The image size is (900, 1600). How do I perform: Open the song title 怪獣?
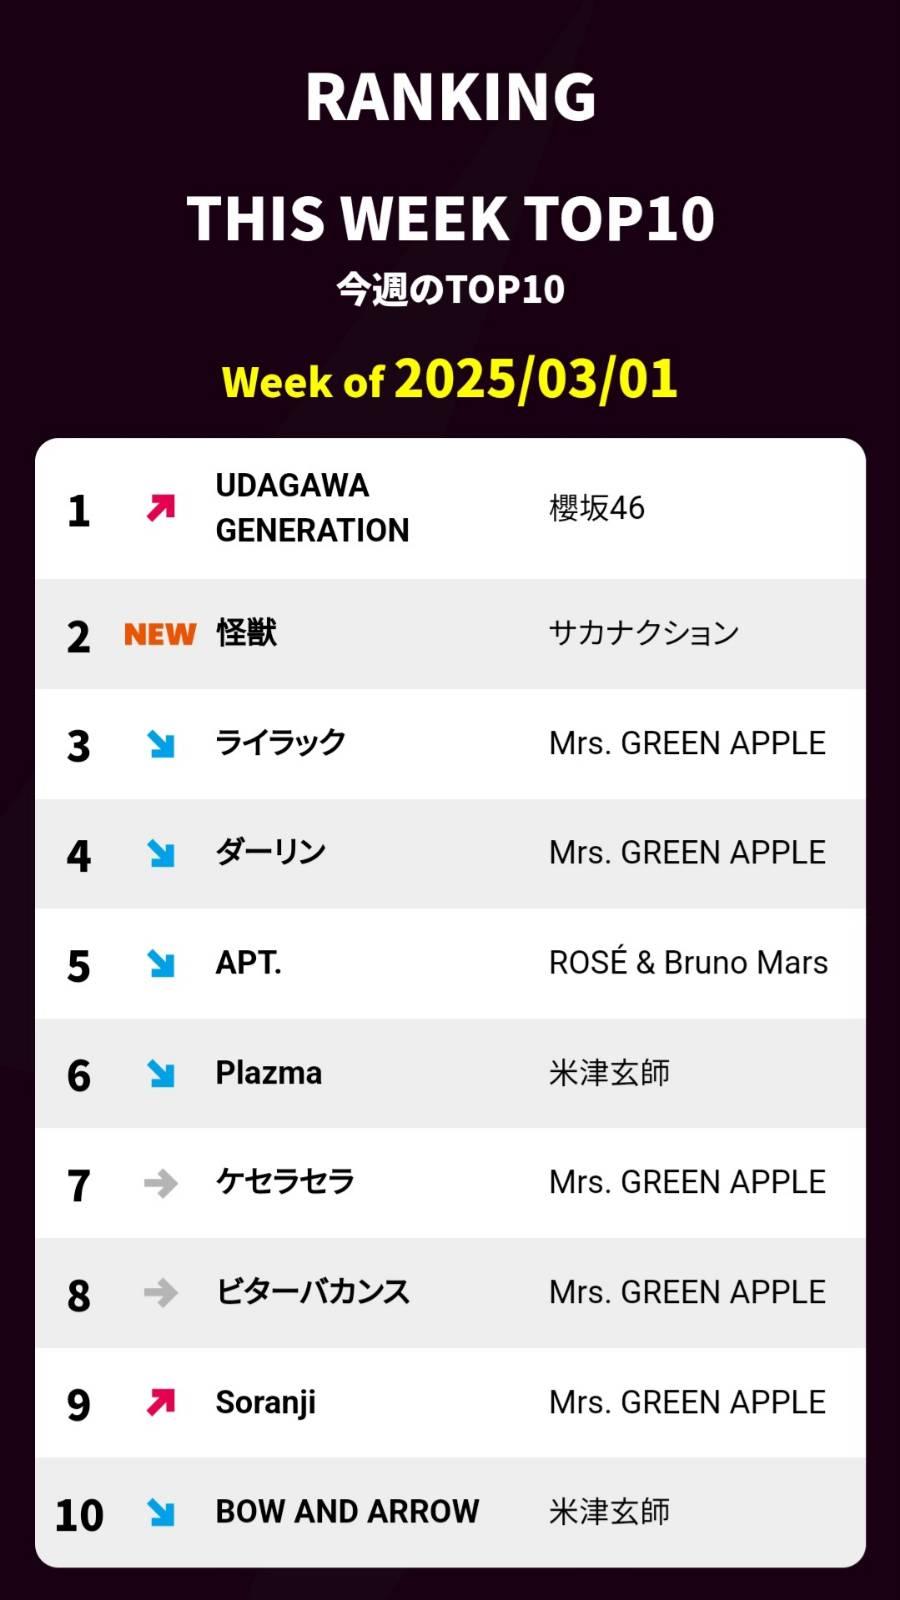[x=246, y=633]
